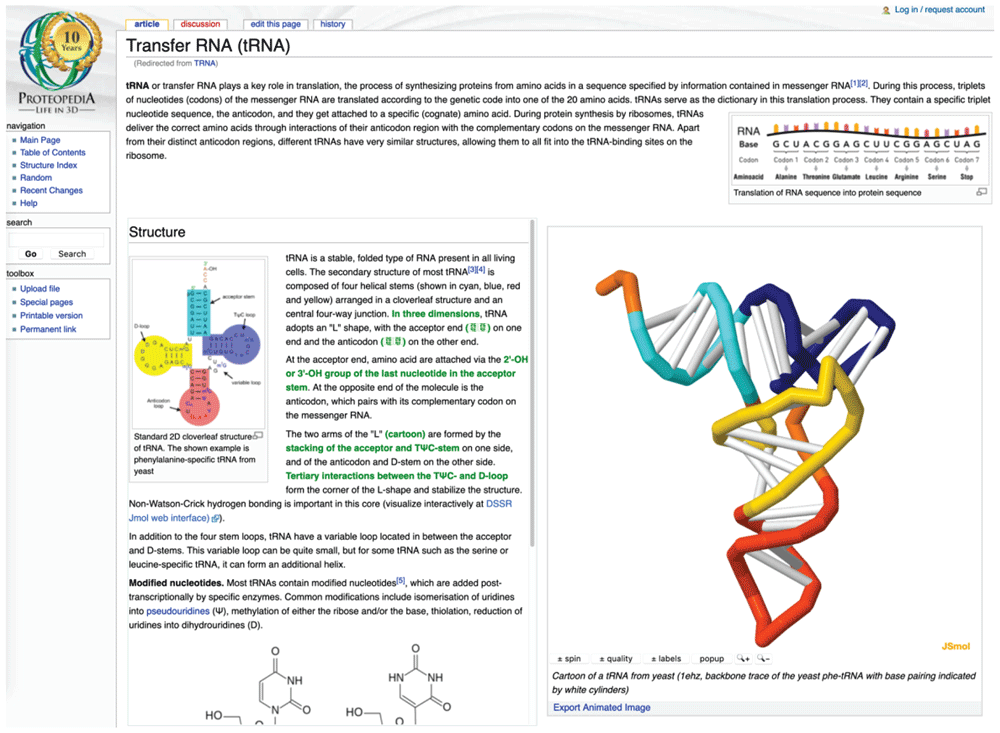Click the Export Animated Image link

click(601, 707)
